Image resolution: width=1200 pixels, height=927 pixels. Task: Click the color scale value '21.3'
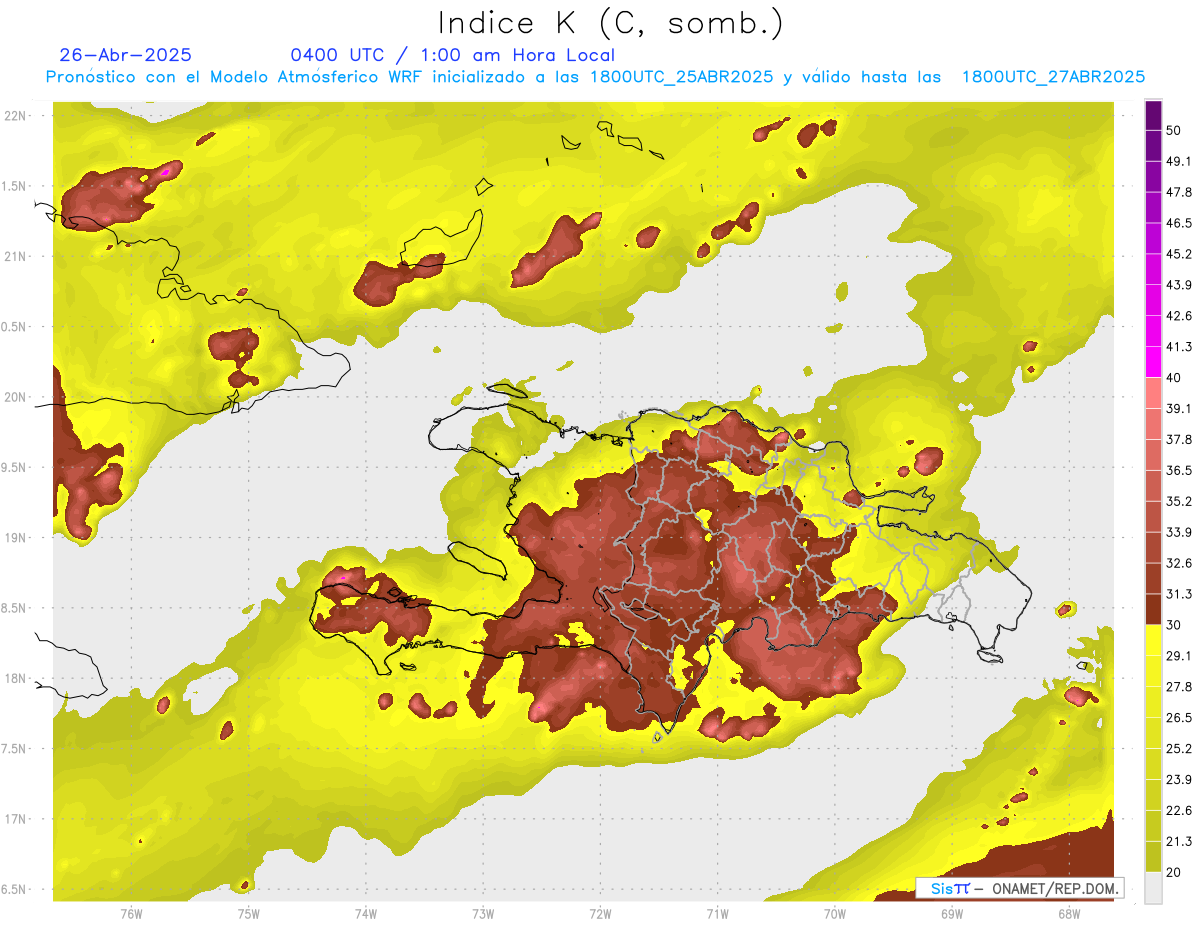(1179, 842)
